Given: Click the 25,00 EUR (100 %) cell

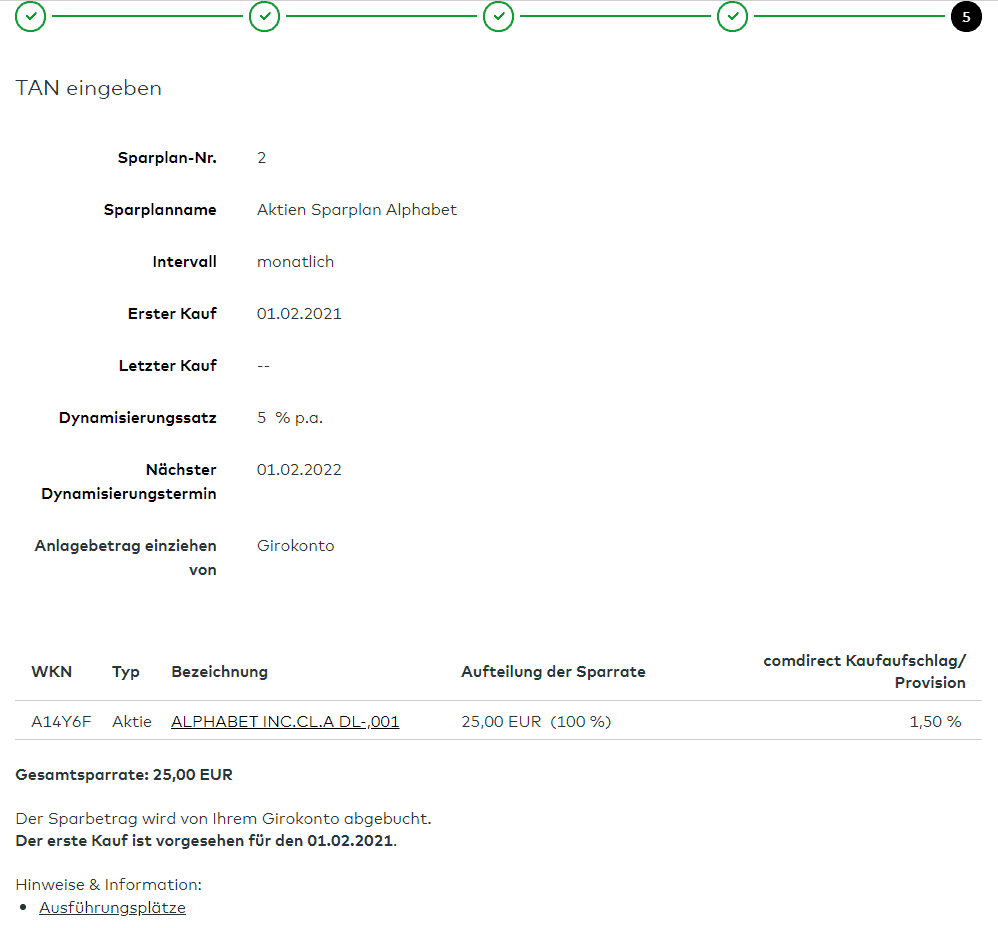Looking at the screenshot, I should tap(536, 722).
